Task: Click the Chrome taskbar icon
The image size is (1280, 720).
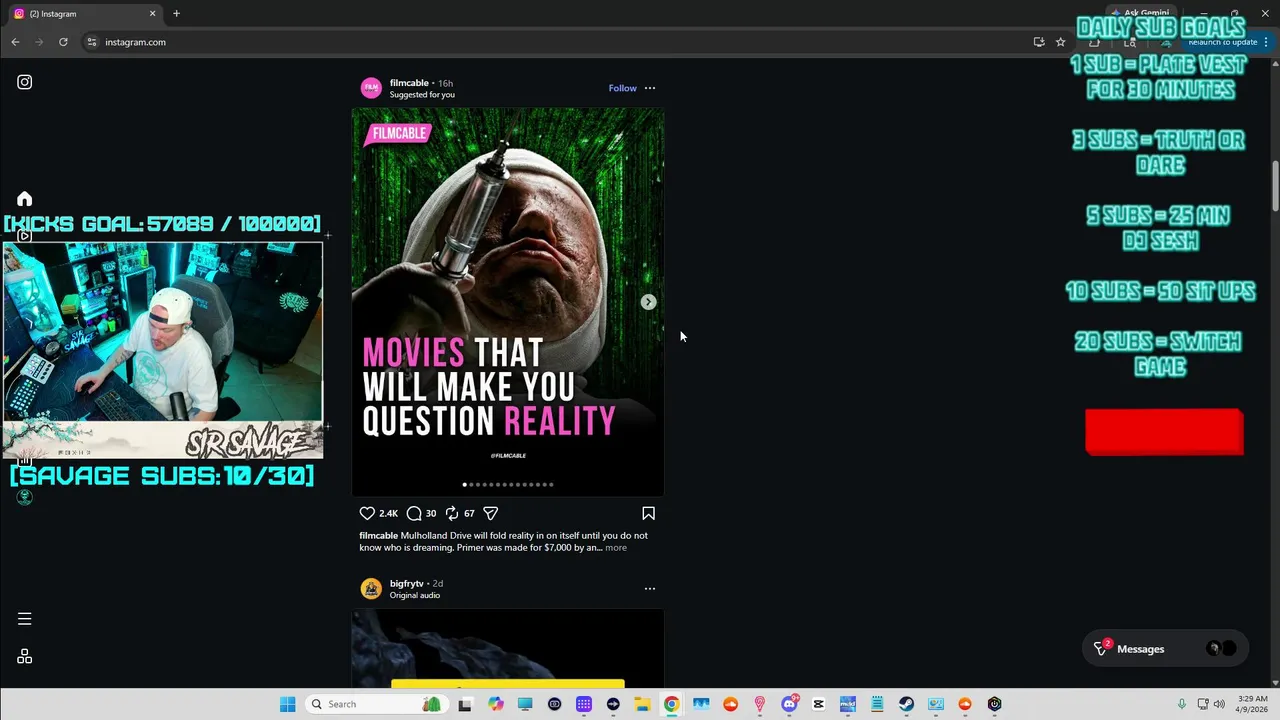Action: click(671, 704)
